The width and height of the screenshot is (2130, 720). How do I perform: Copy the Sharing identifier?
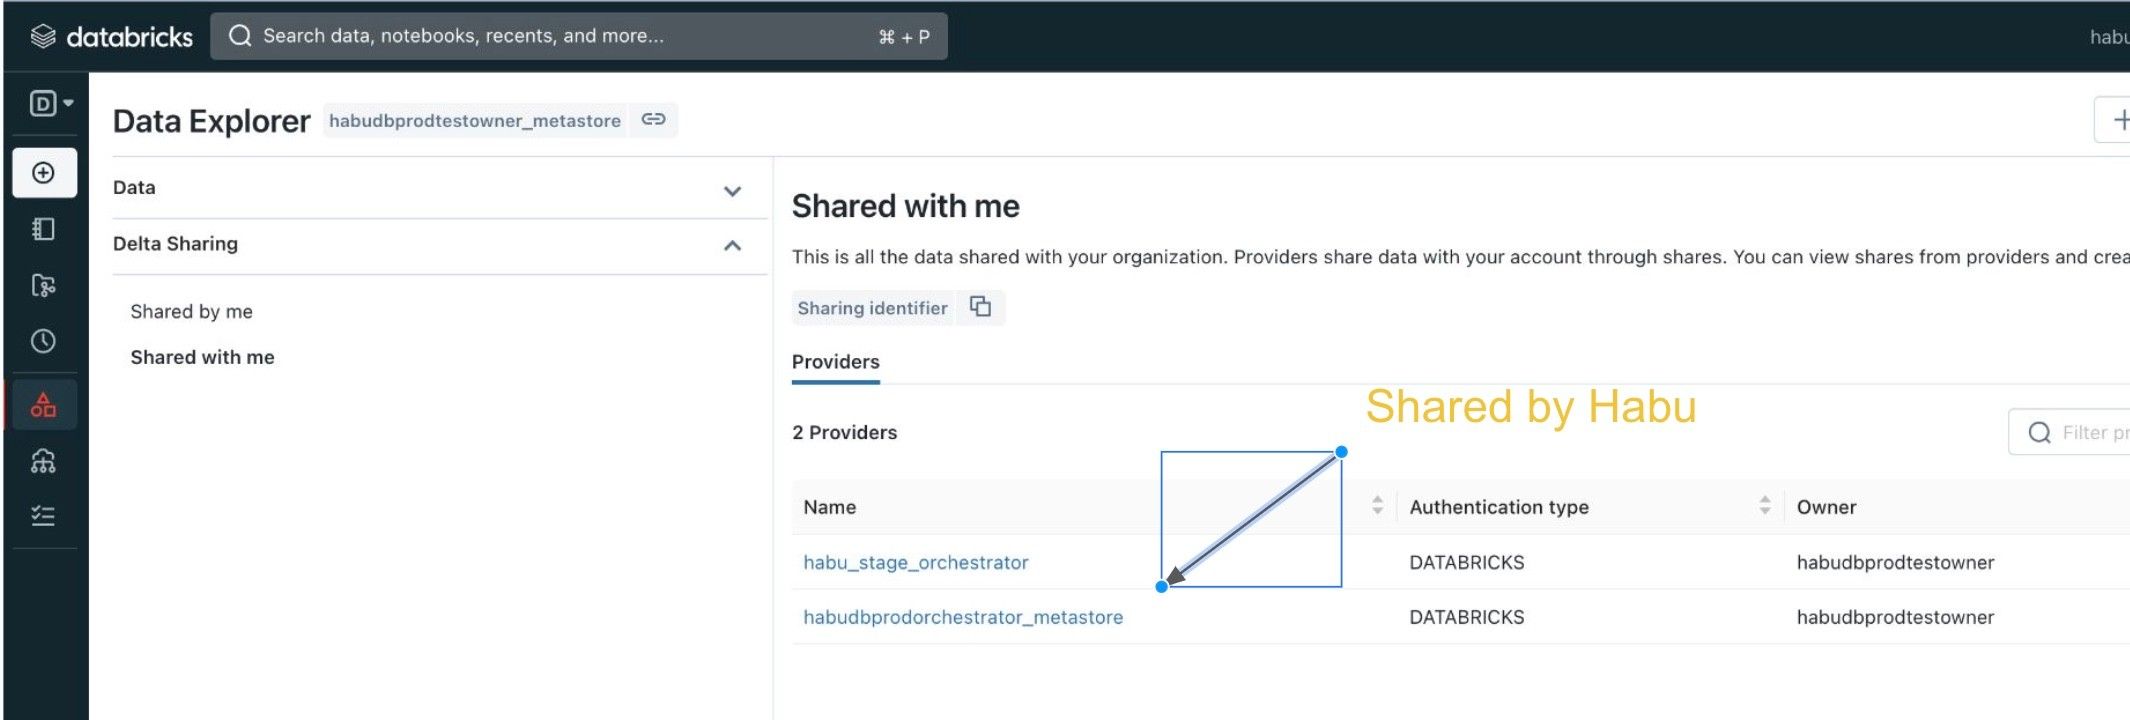coord(981,307)
